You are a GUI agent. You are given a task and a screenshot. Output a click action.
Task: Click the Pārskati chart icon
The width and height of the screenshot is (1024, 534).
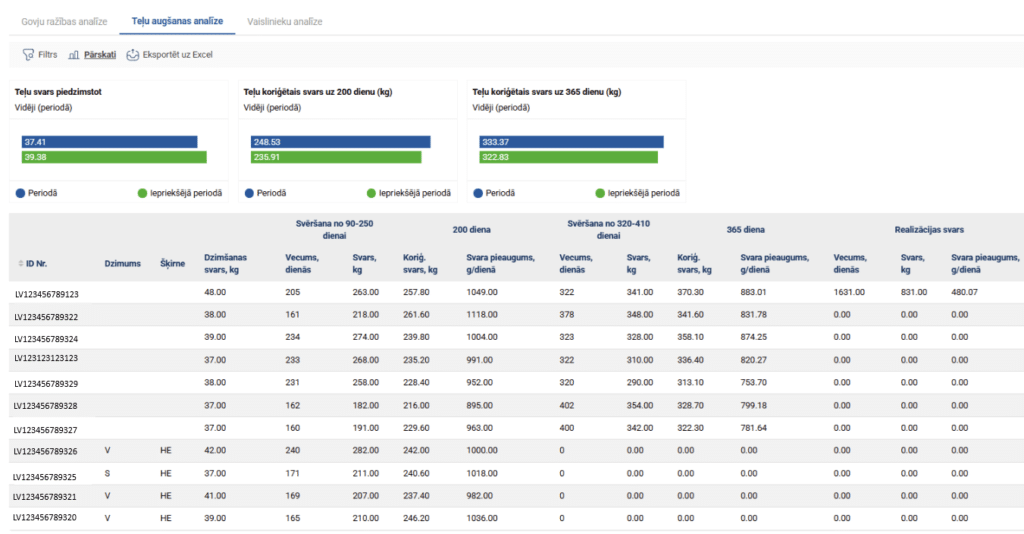click(x=74, y=55)
